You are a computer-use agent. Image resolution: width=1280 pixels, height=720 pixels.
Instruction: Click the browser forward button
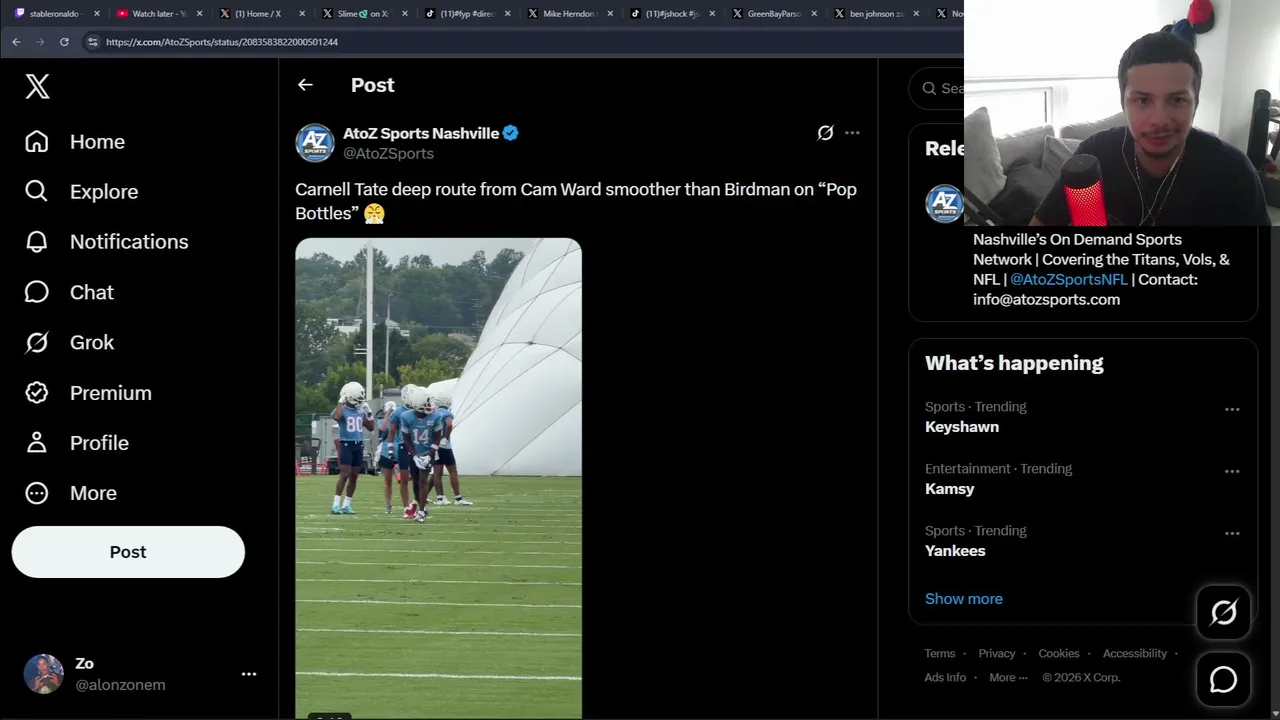click(x=40, y=42)
